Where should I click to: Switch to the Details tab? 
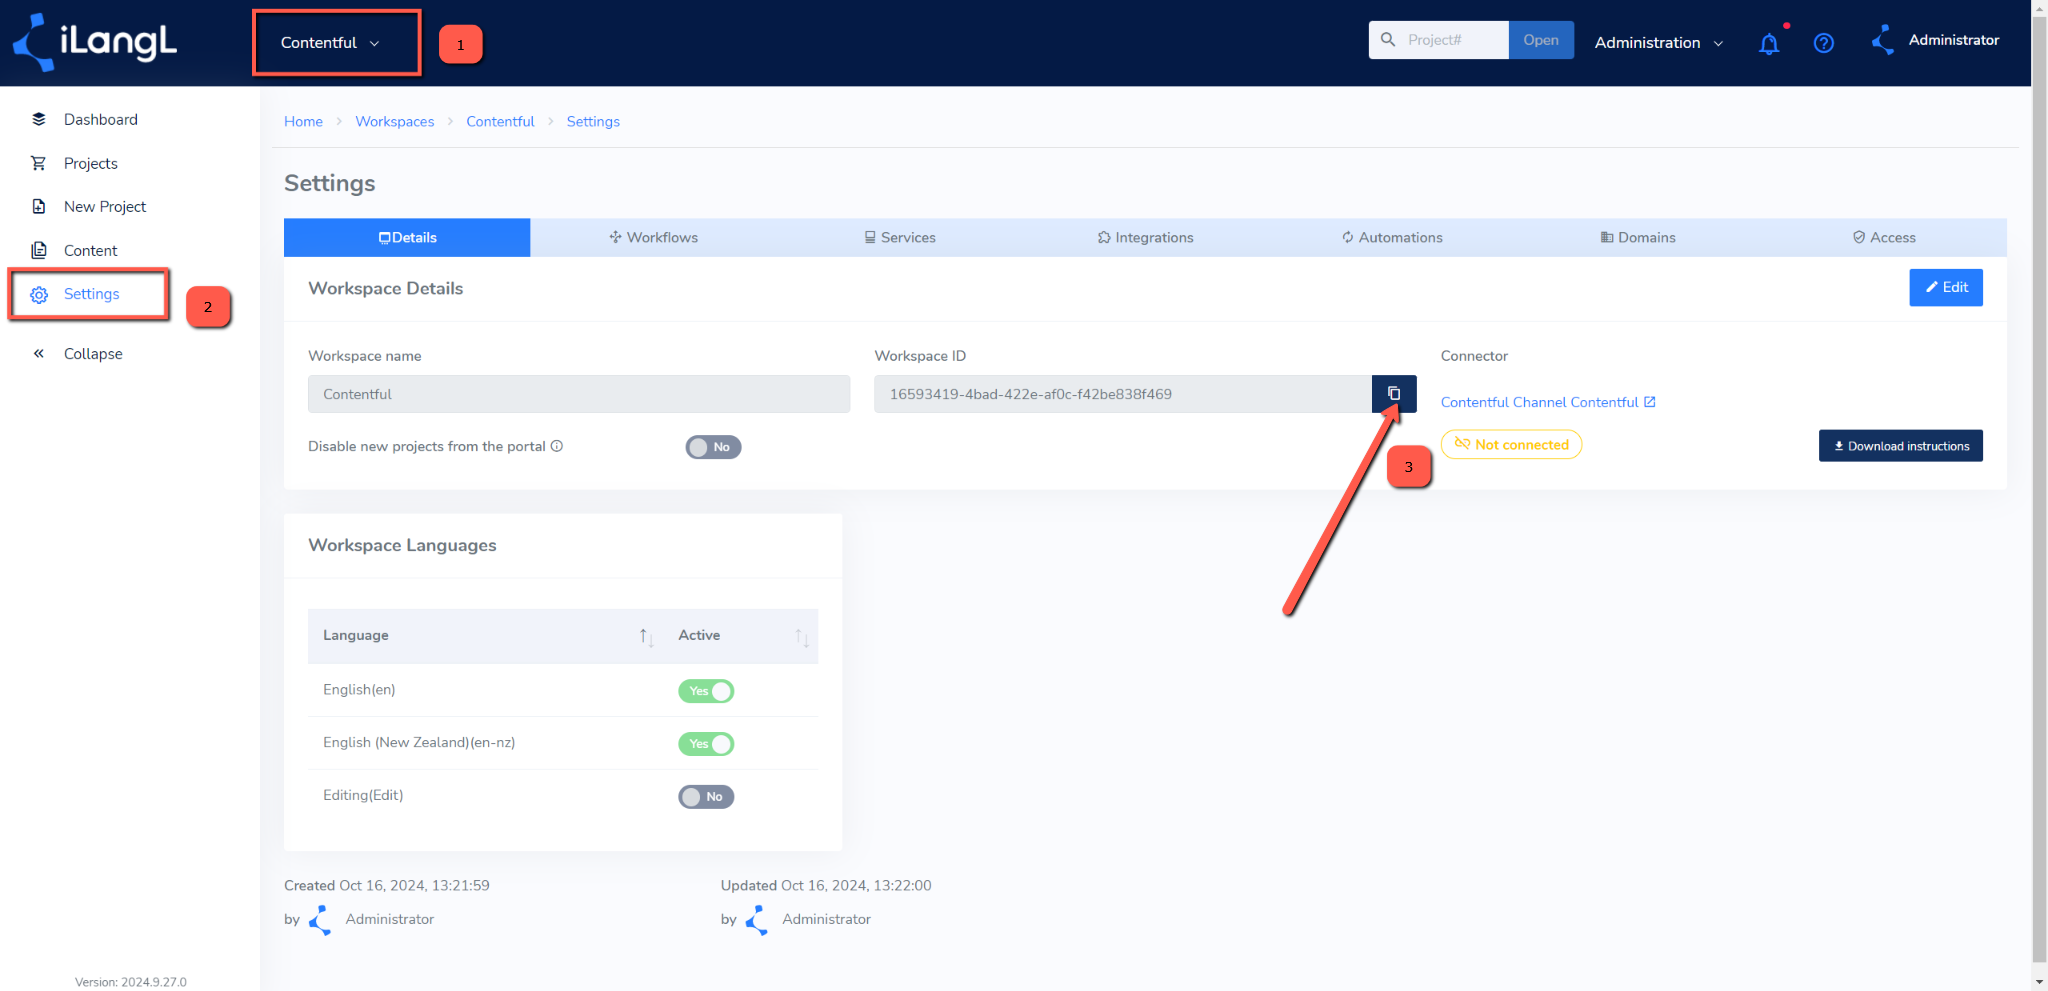[x=407, y=237]
